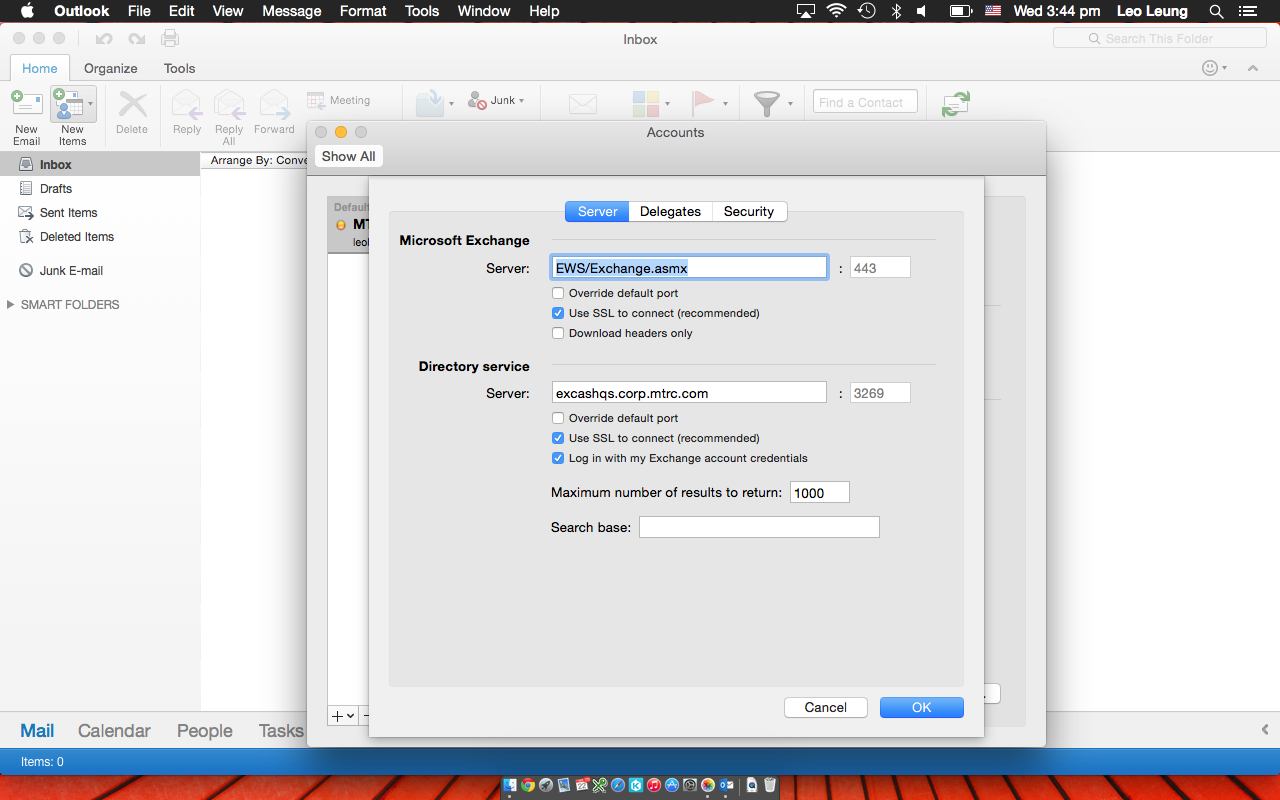Viewport: 1280px width, 800px height.
Task: Open Safari from the Dock
Action: pos(618,786)
